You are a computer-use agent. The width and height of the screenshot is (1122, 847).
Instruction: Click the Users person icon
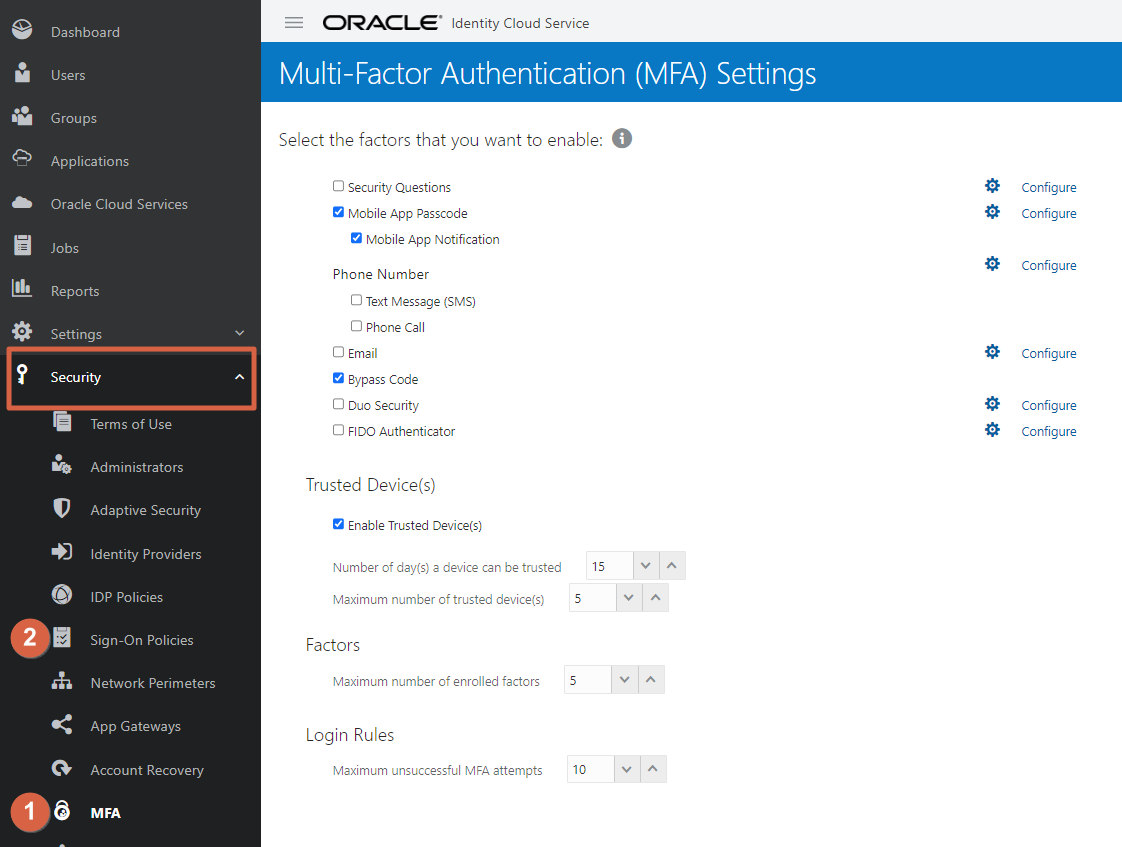pos(23,72)
